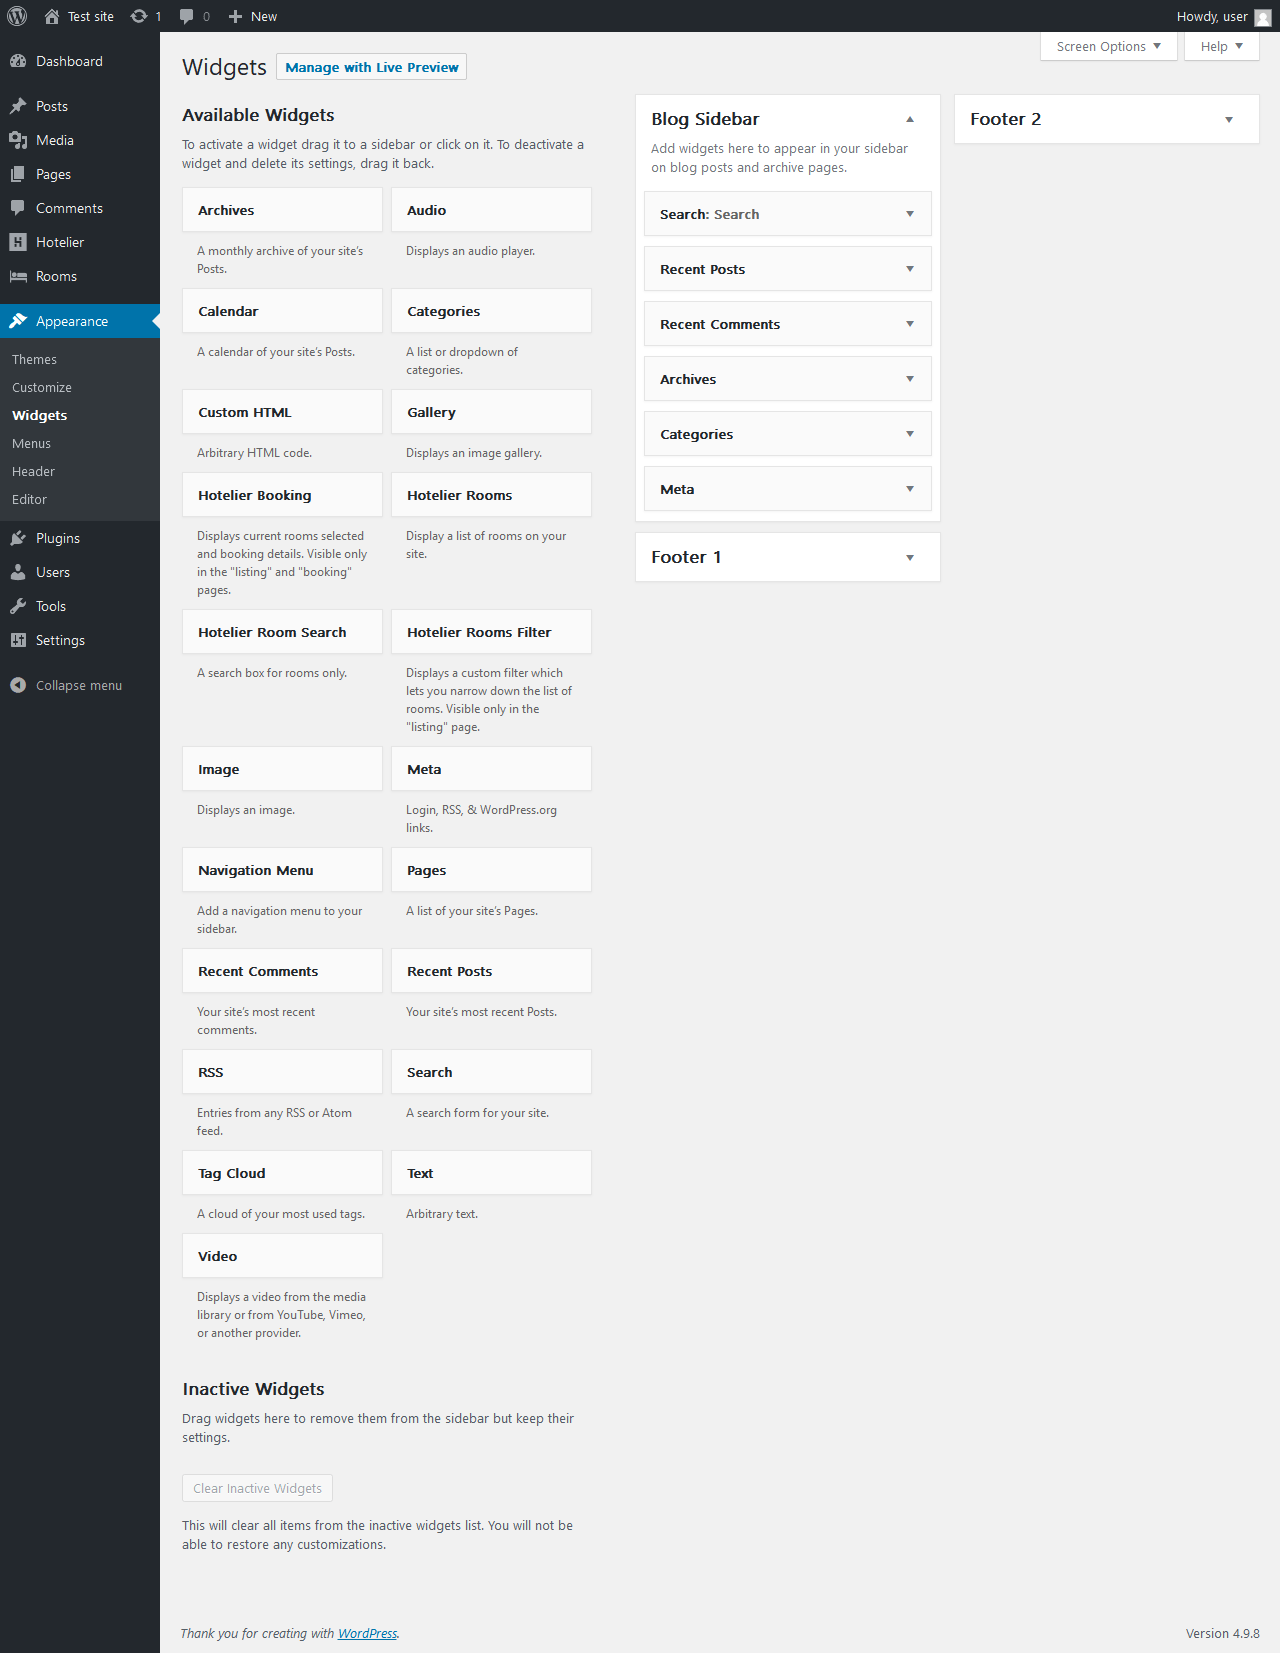Click the Dashboard gauge icon
The width and height of the screenshot is (1280, 1653).
tap(18, 61)
